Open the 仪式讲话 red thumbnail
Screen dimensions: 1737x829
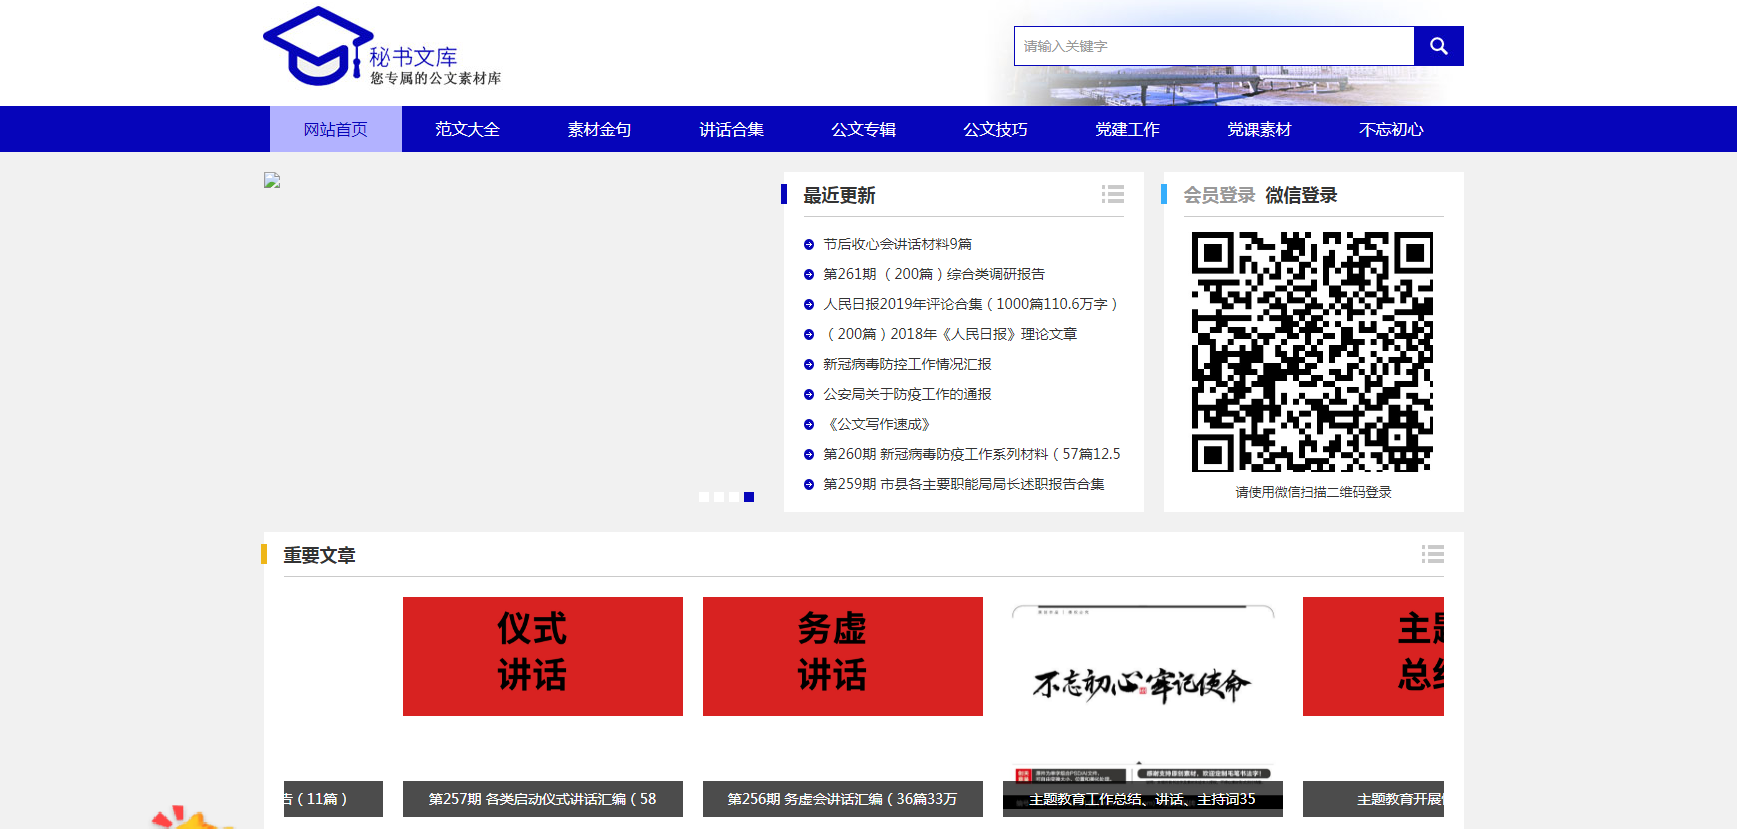coord(542,656)
